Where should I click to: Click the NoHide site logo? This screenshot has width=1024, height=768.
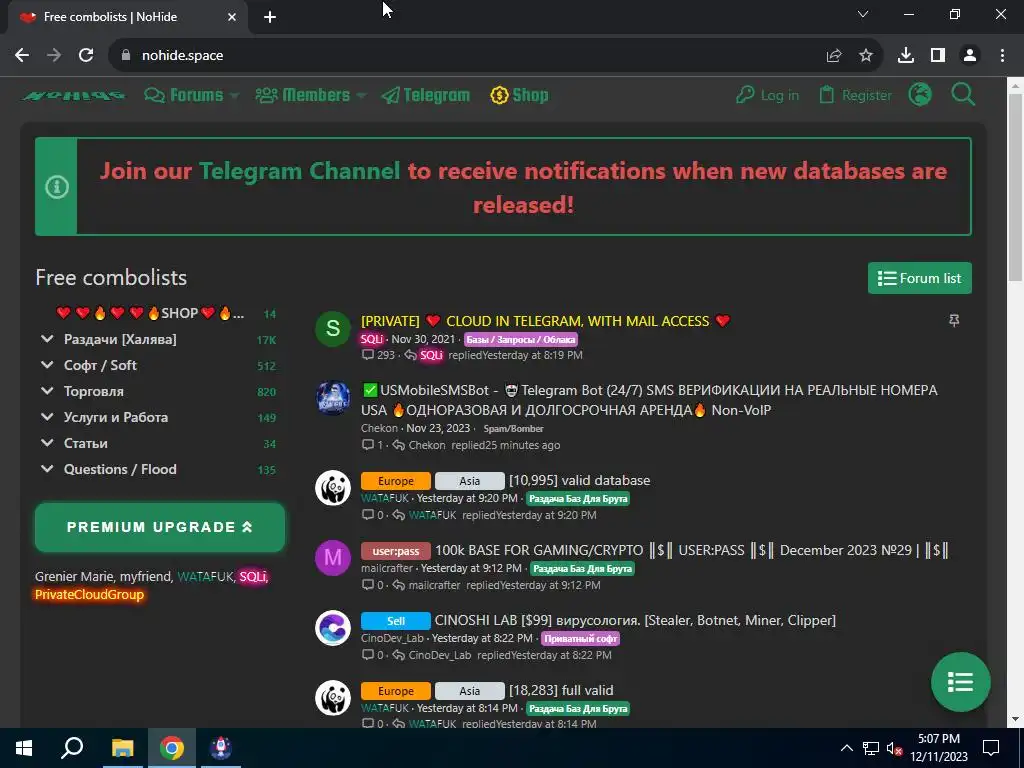(74, 95)
